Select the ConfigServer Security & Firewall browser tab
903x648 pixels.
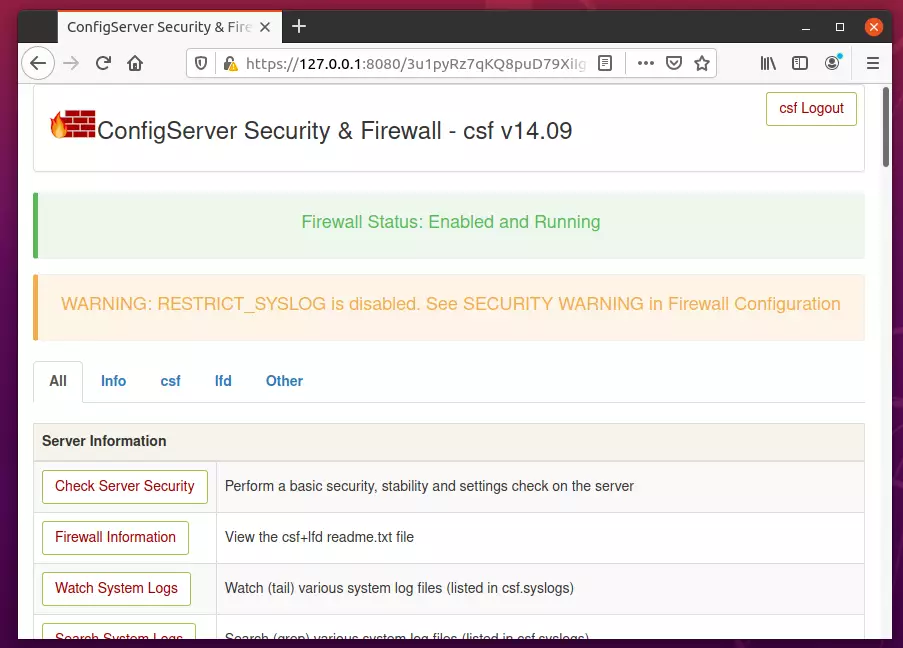pyautogui.click(x=170, y=27)
